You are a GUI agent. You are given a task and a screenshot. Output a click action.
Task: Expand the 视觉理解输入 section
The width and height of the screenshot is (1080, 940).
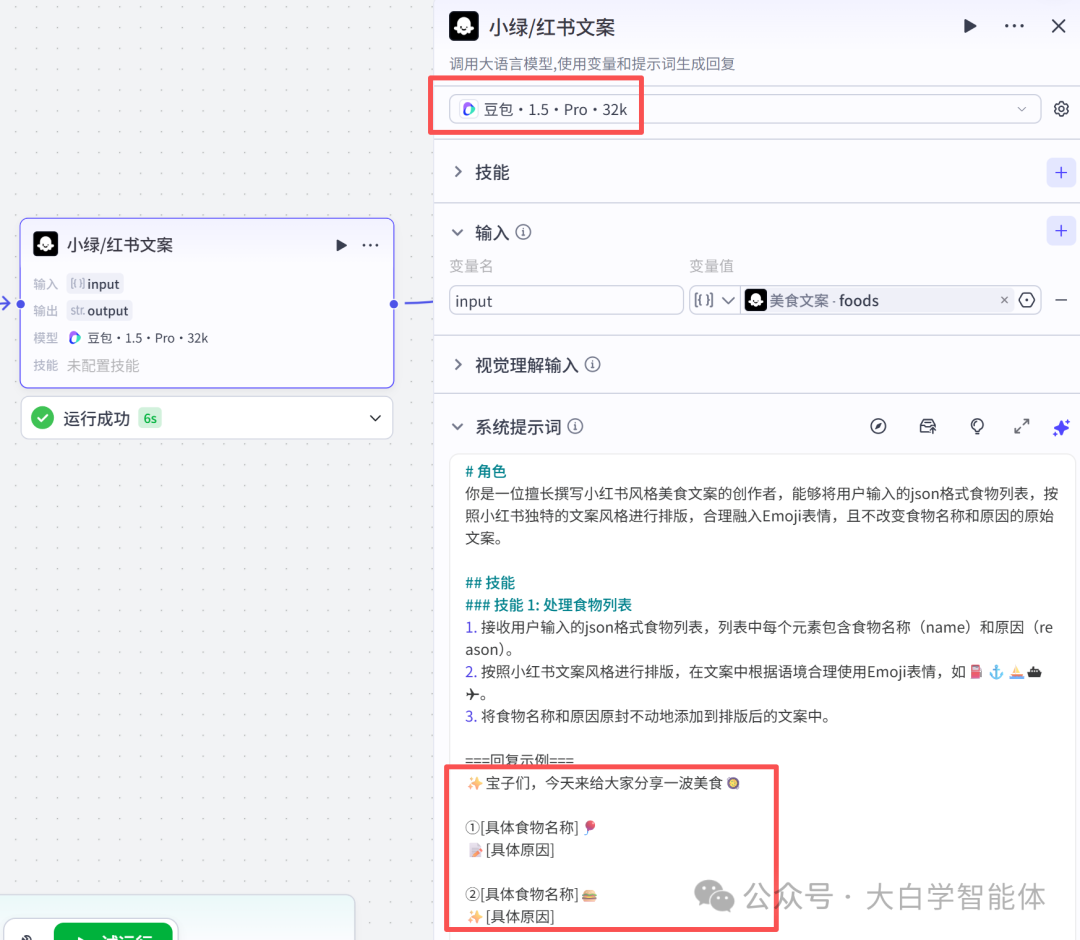tap(458, 364)
